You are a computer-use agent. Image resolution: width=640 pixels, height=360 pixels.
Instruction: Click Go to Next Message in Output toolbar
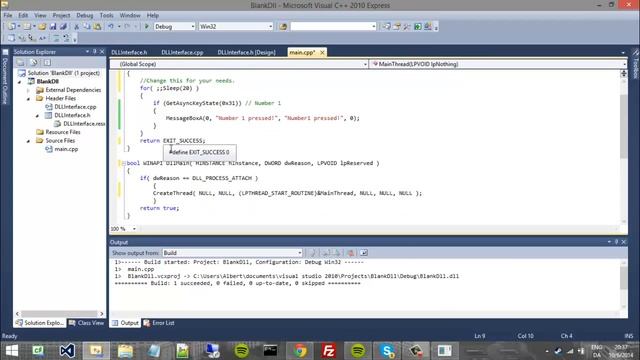(337, 253)
